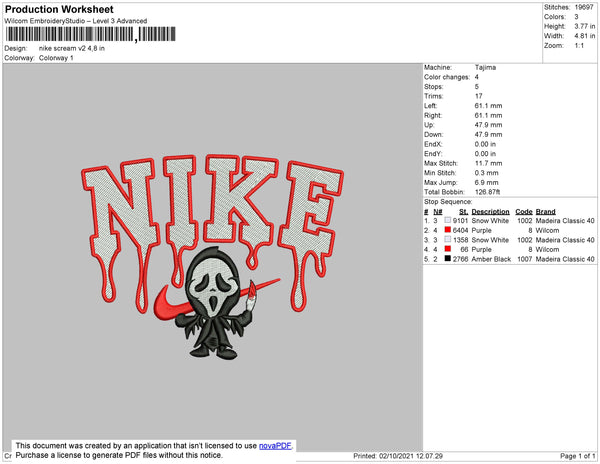Click the 'Code' column header

point(524,212)
